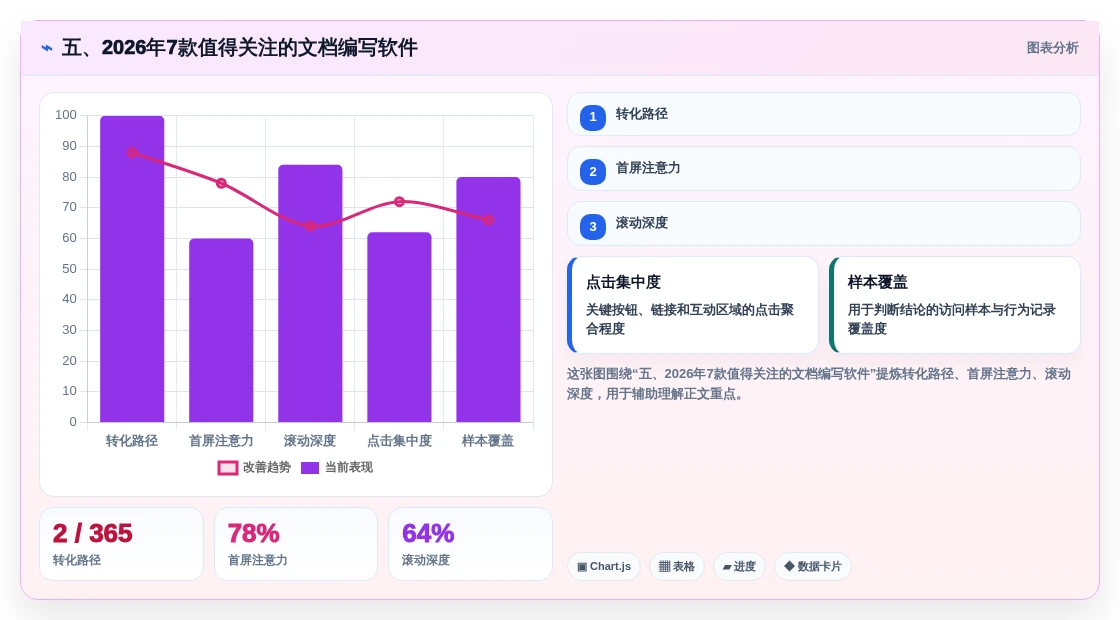
Task: Click the number 1 badge for 转化路径
Action: click(593, 117)
